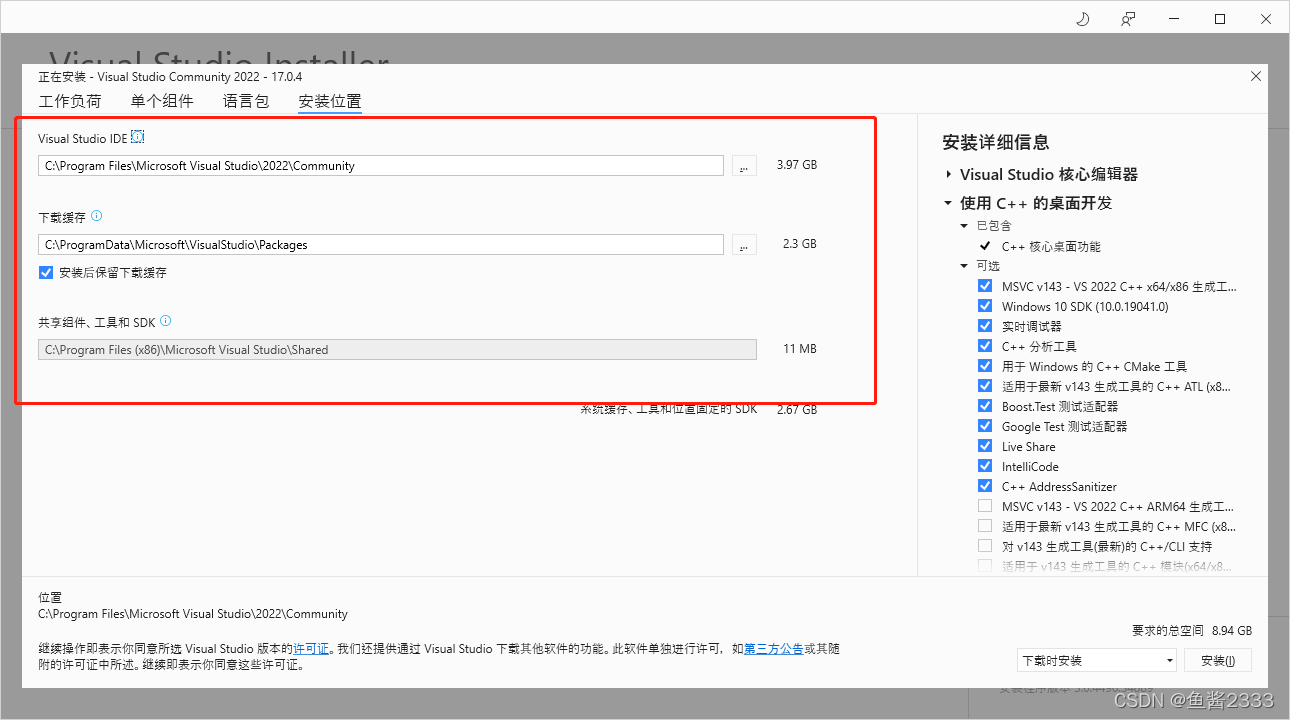Check C++/CLI 支持 for v143
This screenshot has width=1290, height=720.
pyautogui.click(x=985, y=546)
